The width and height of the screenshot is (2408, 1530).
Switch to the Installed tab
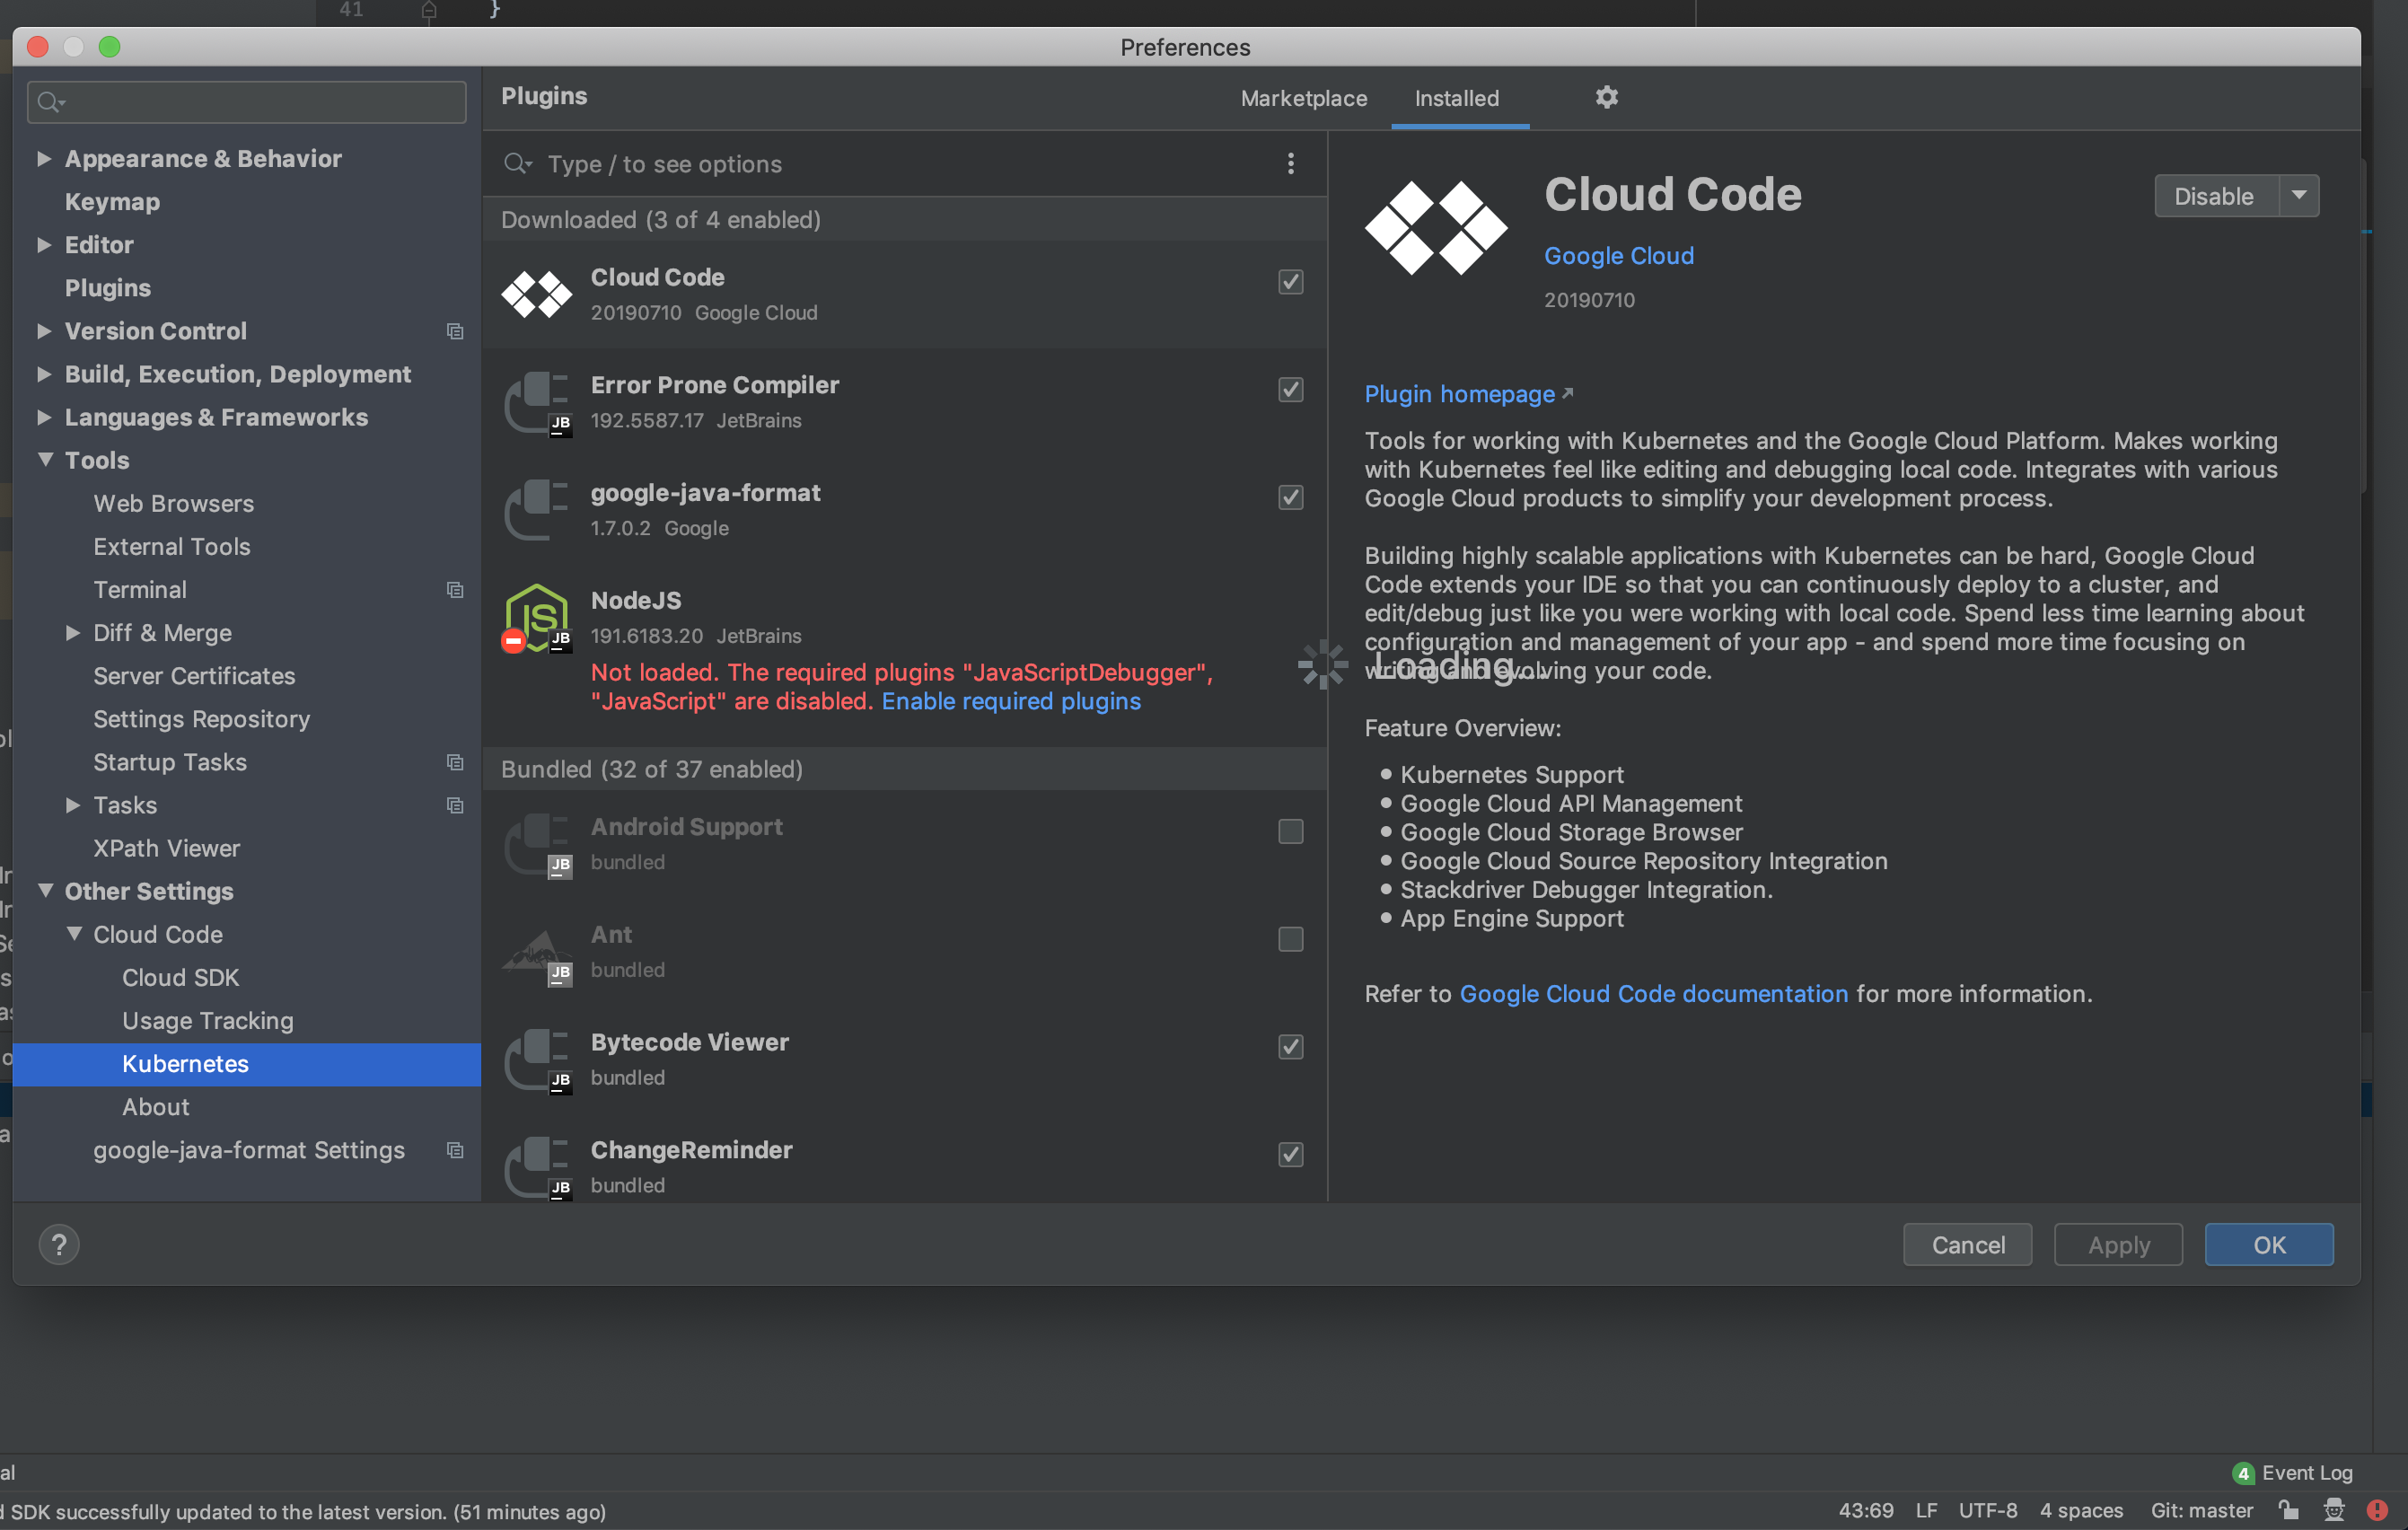tap(1457, 98)
